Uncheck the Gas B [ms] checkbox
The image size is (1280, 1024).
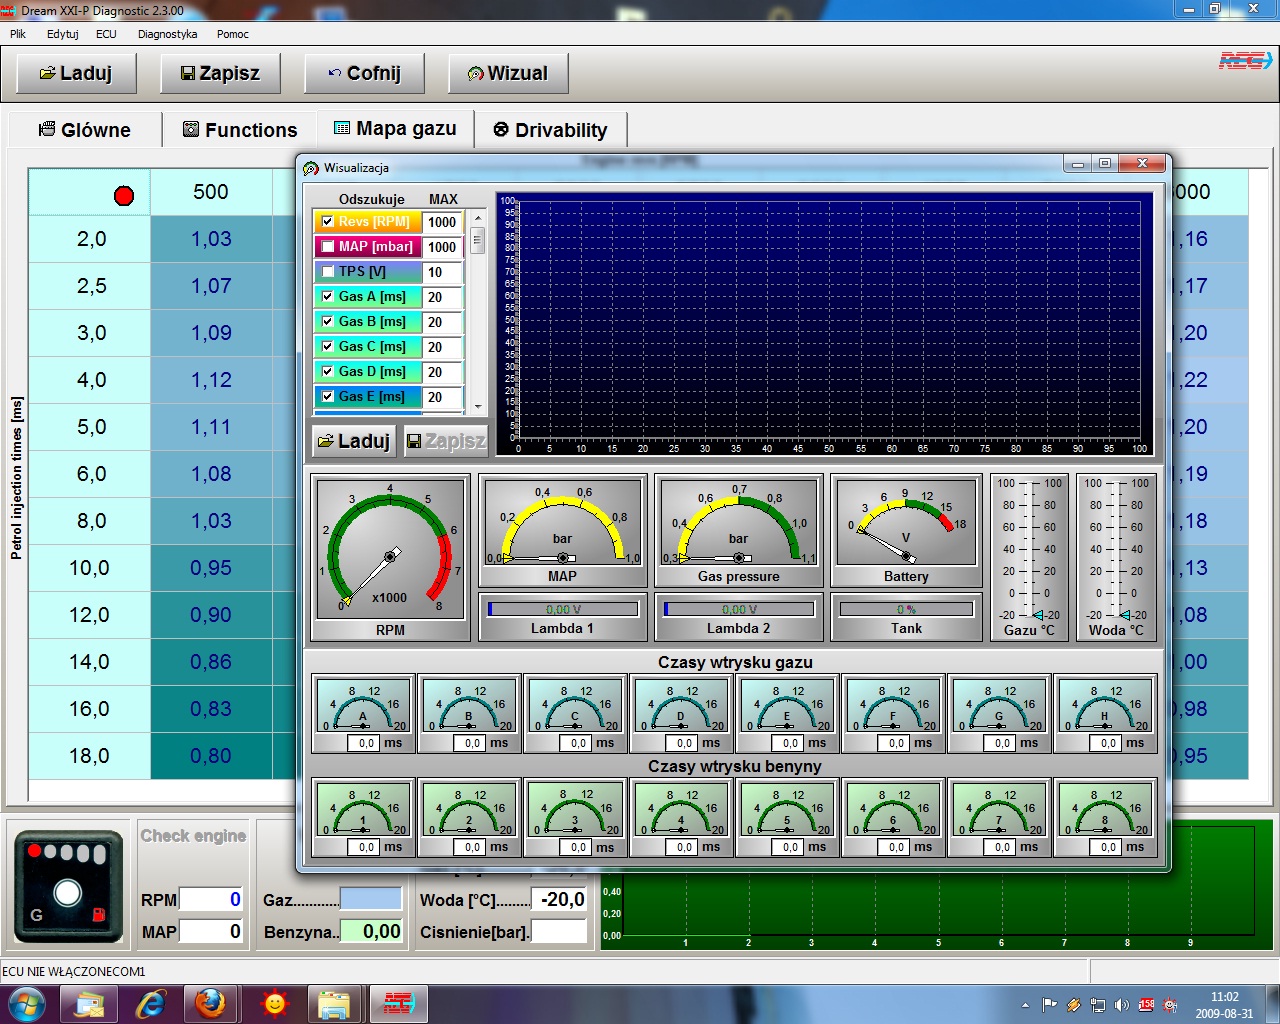[x=327, y=322]
